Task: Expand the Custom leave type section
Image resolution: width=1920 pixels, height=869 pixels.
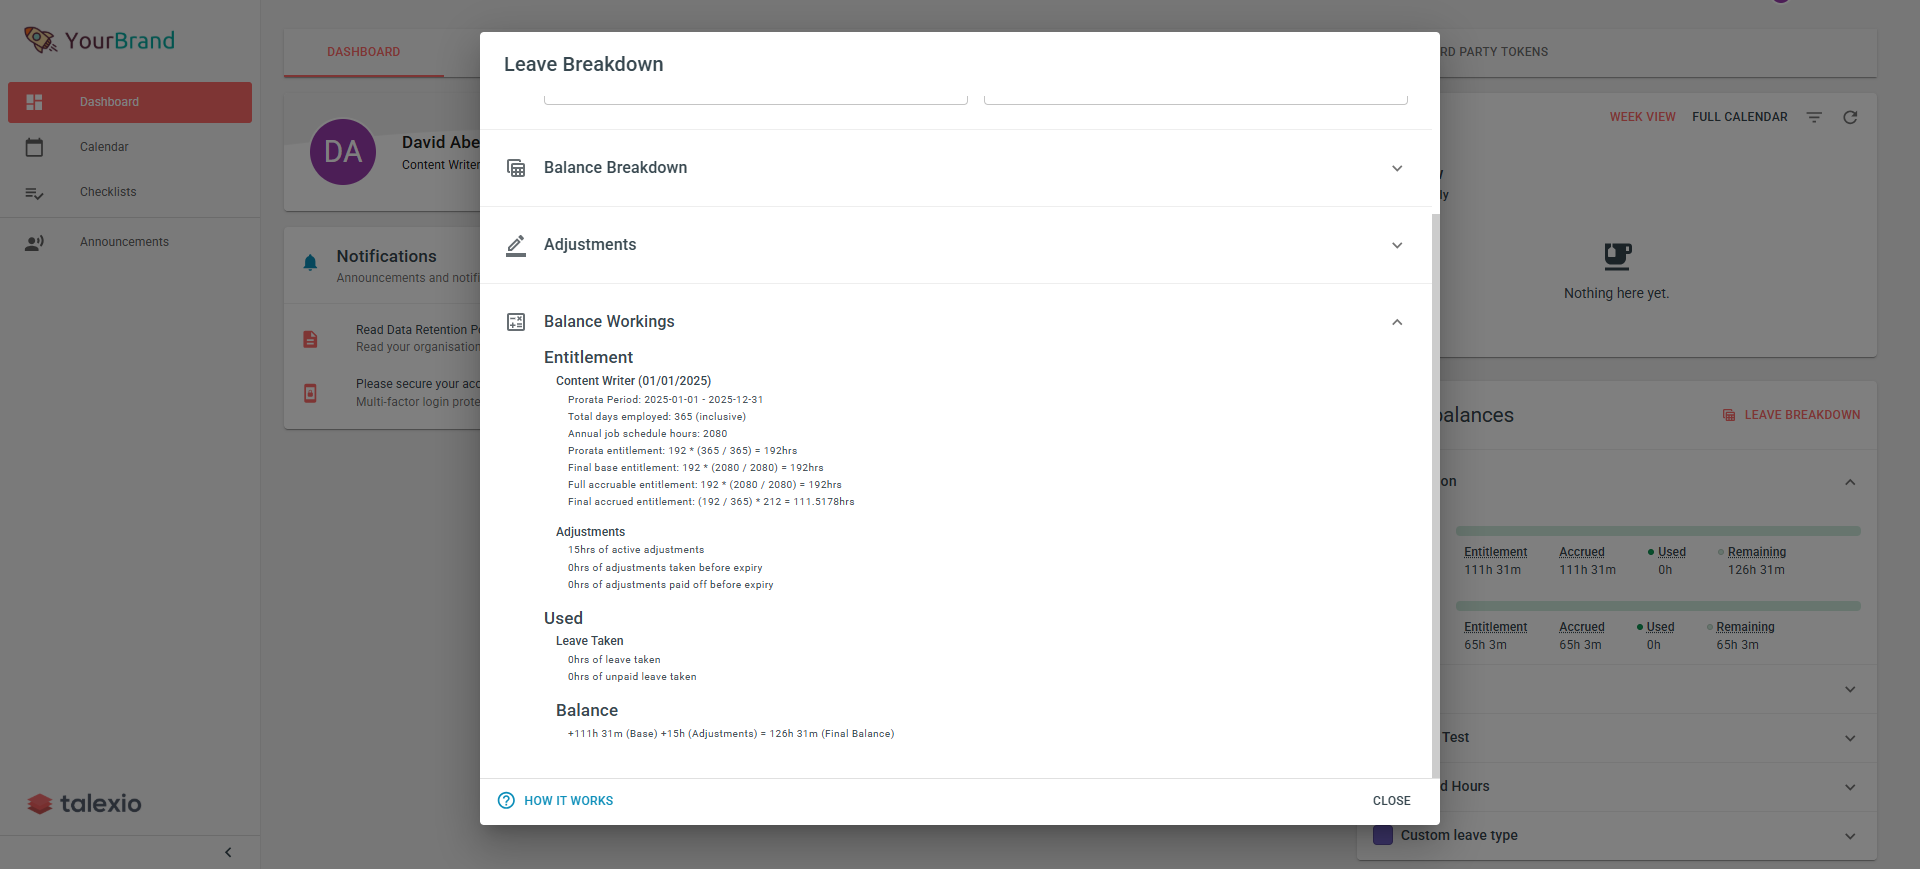Action: coord(1849,837)
